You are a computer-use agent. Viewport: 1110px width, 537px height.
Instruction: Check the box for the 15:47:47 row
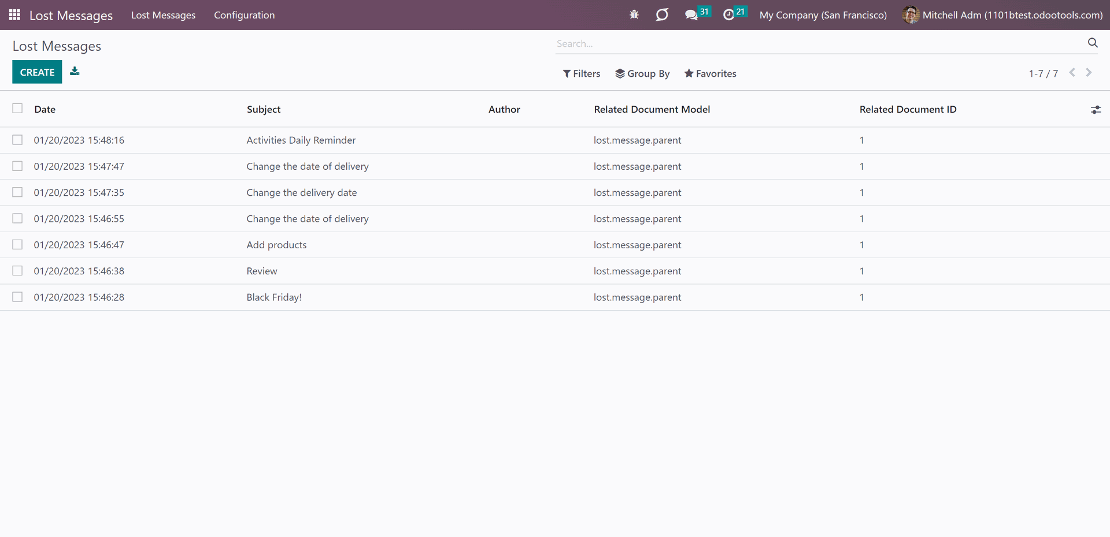click(18, 166)
